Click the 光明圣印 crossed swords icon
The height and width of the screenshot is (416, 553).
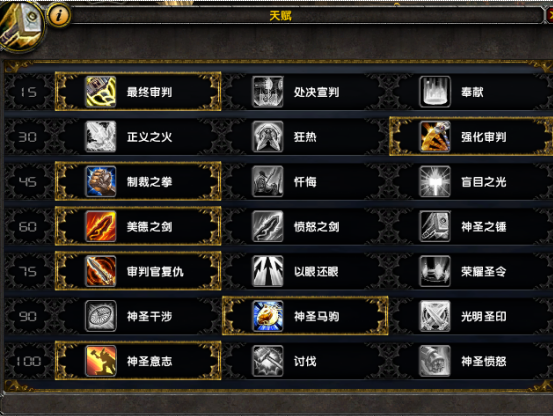[x=435, y=316]
